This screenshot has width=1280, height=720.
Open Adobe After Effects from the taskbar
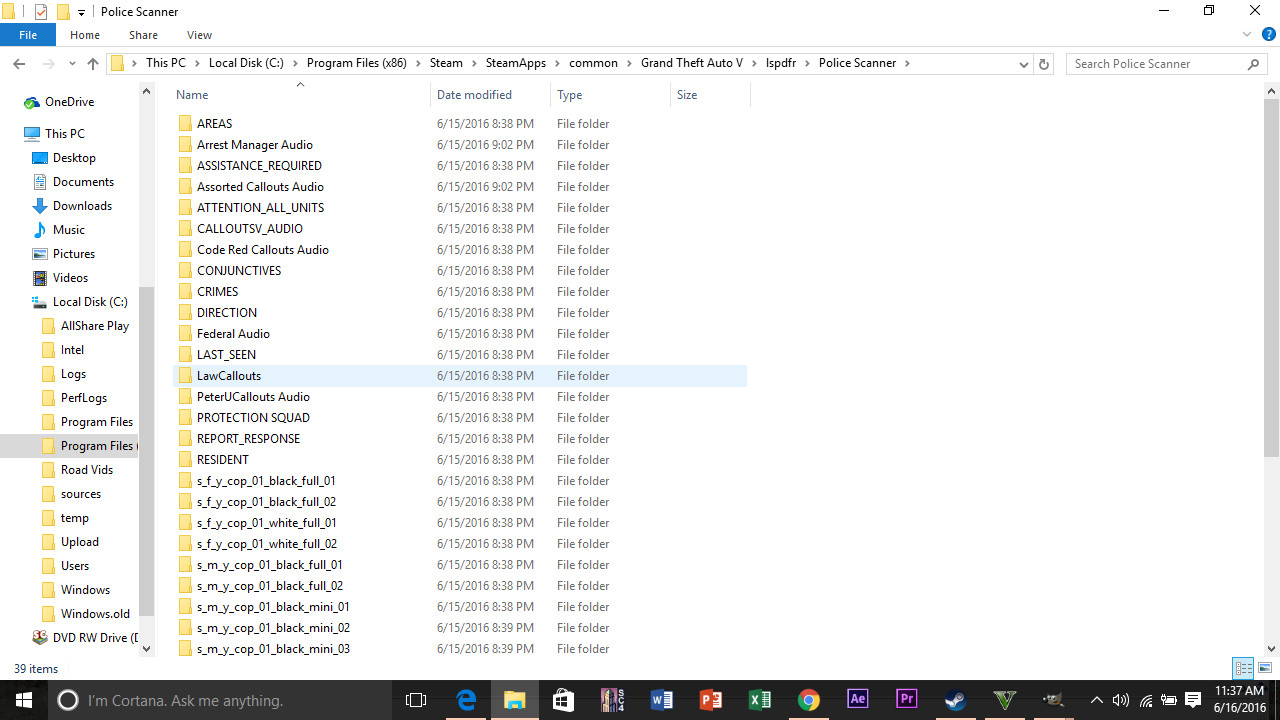point(857,700)
